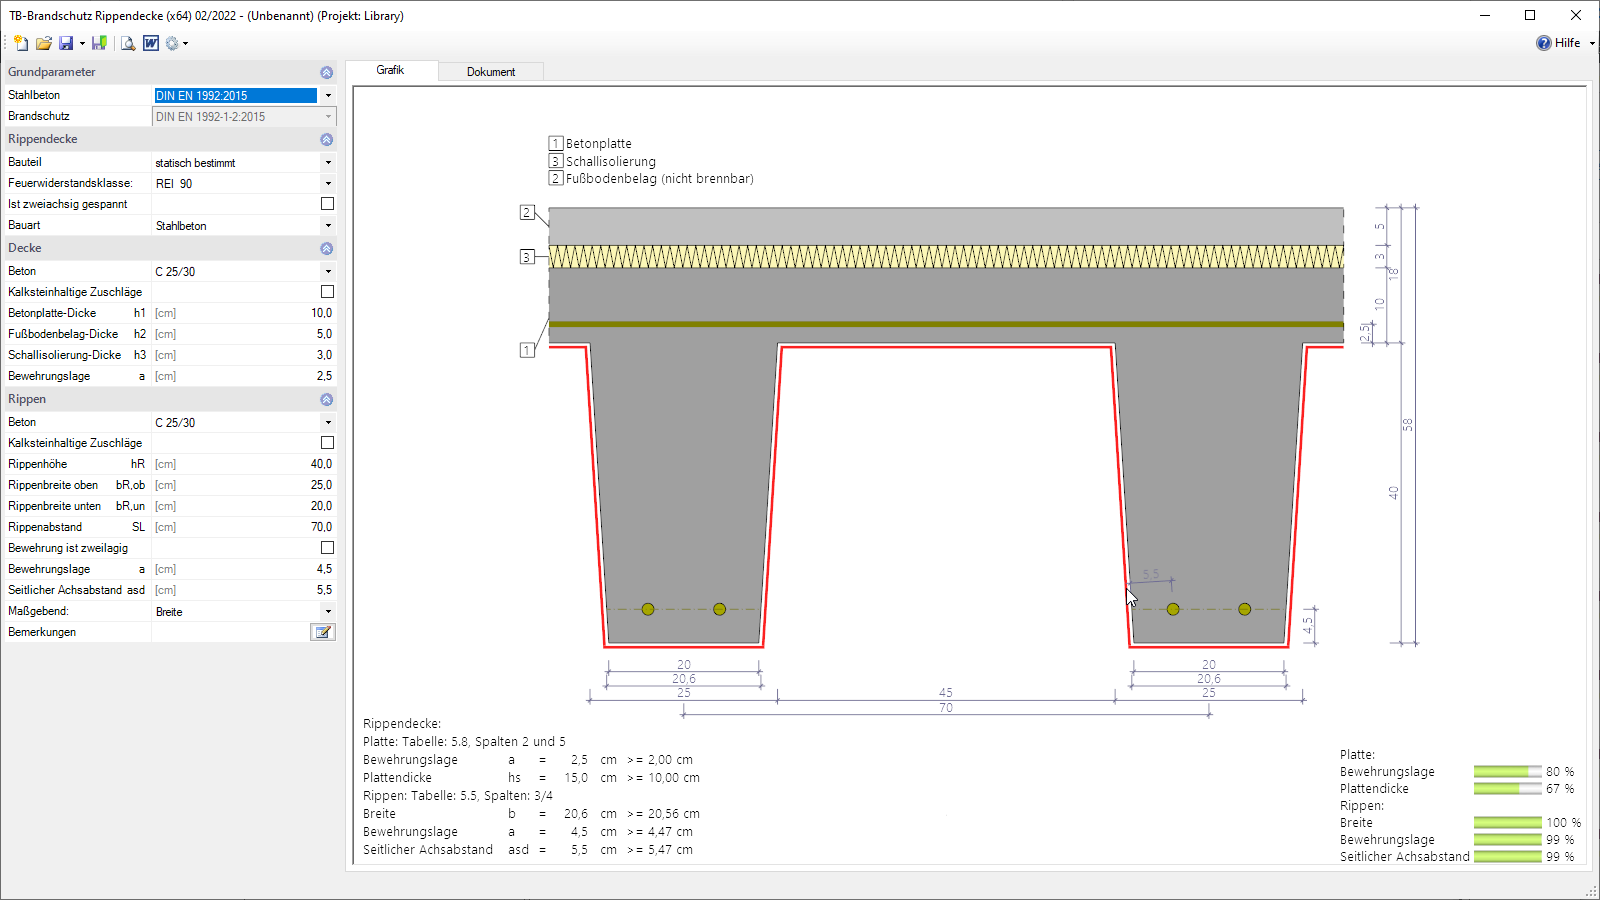Save using the floppy disk icon
Screen dimensions: 1600x900
66,43
